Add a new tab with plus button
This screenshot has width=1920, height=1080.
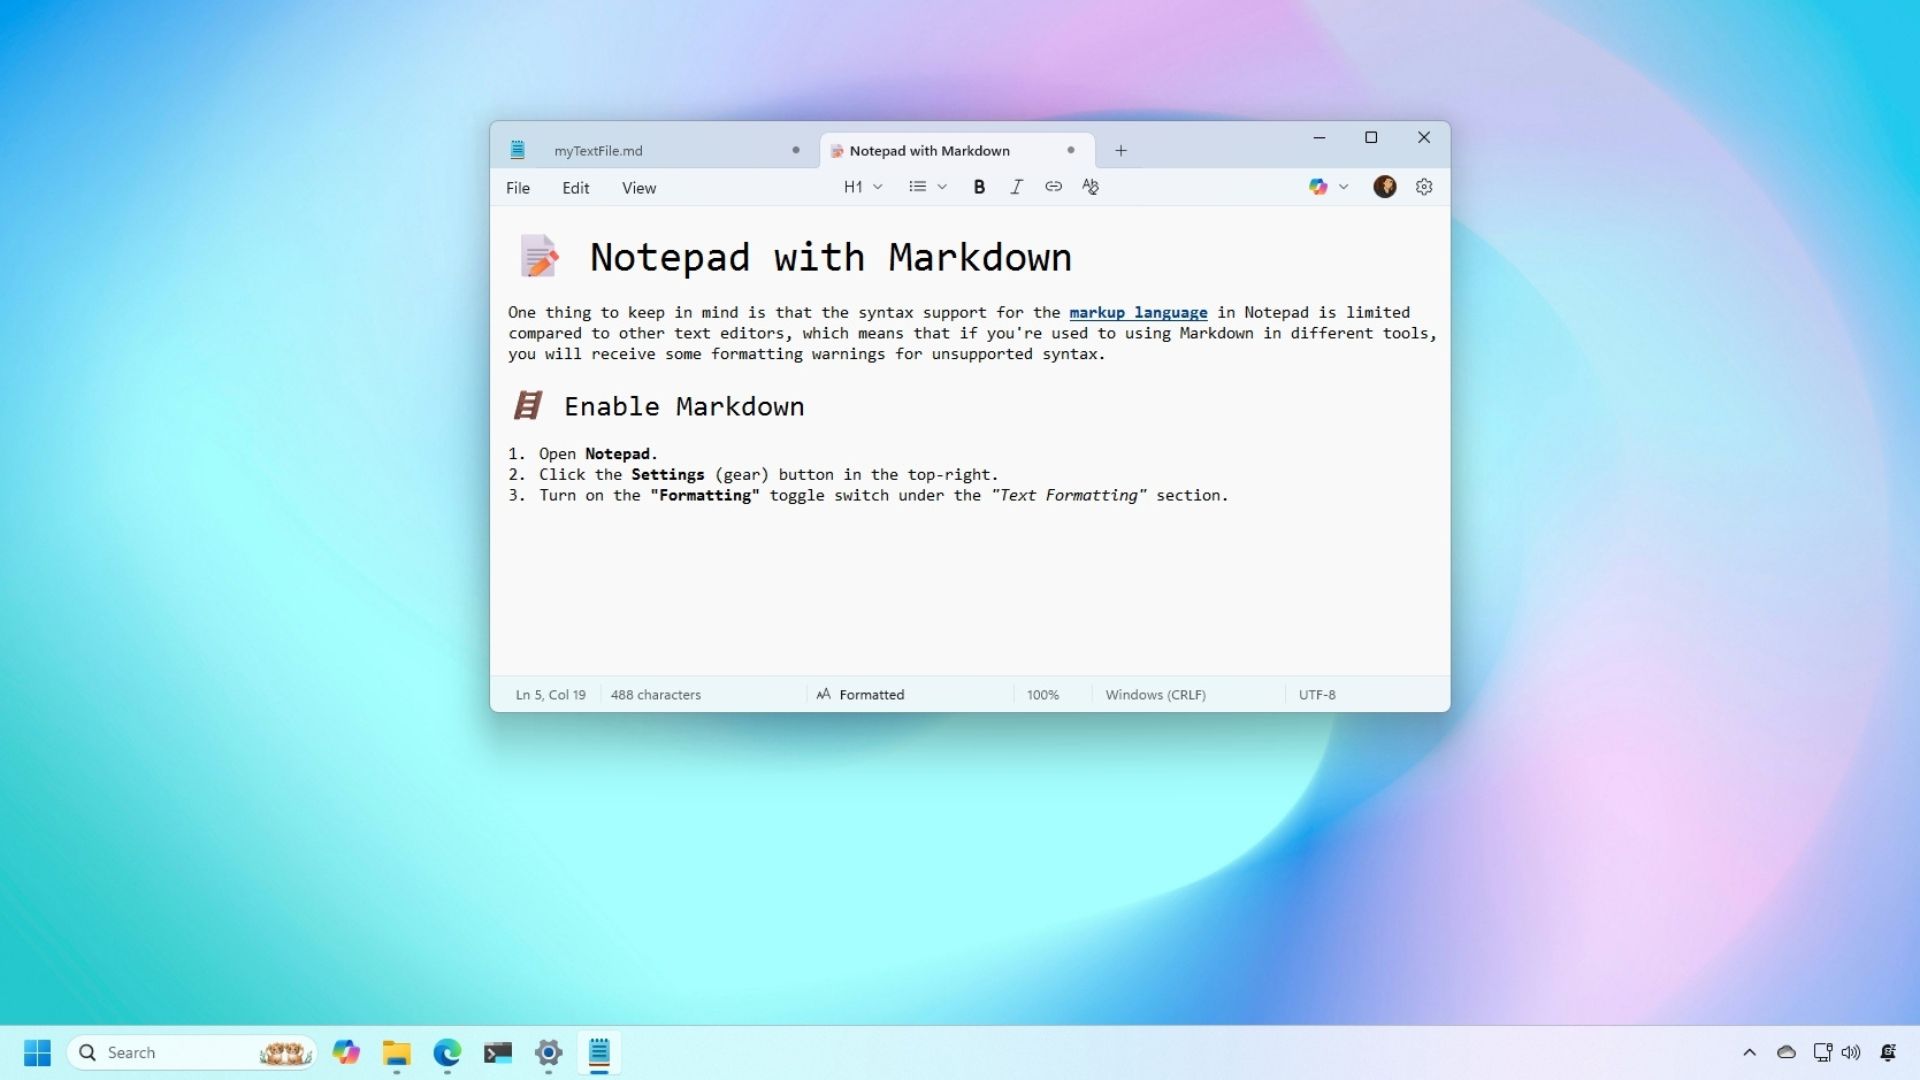[1121, 151]
